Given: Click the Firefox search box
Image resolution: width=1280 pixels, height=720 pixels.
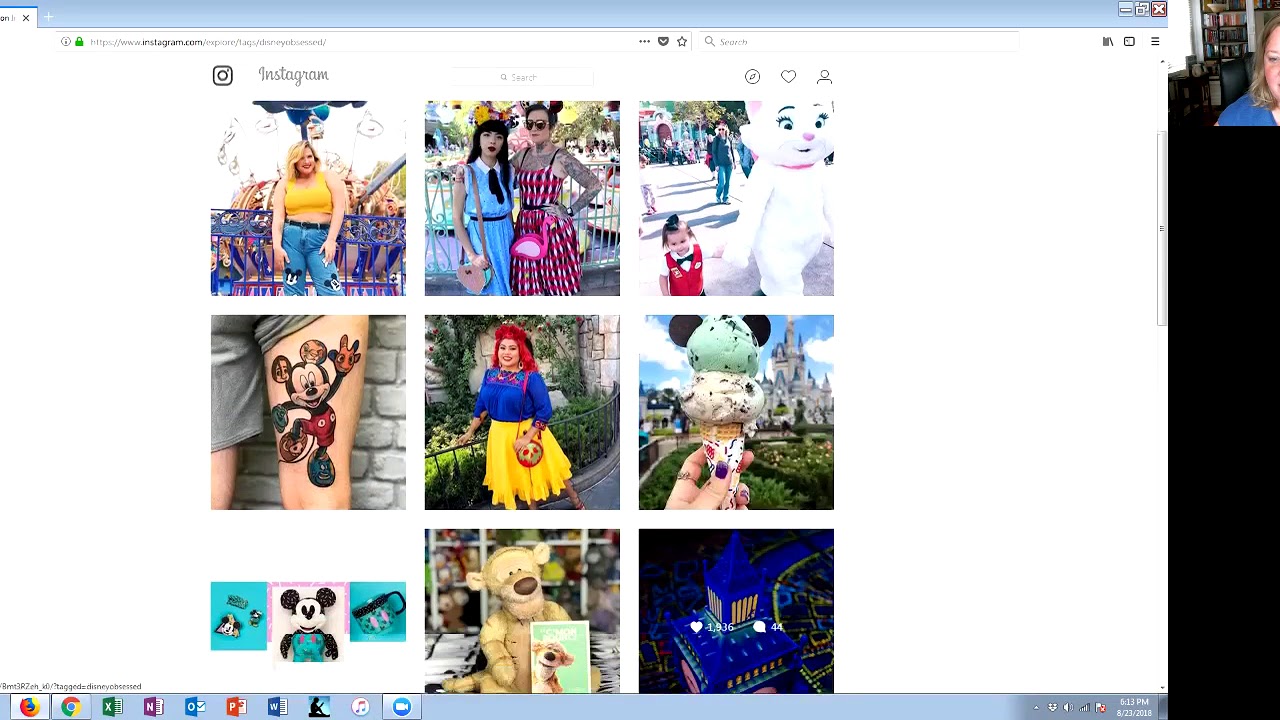Looking at the screenshot, I should tap(858, 42).
